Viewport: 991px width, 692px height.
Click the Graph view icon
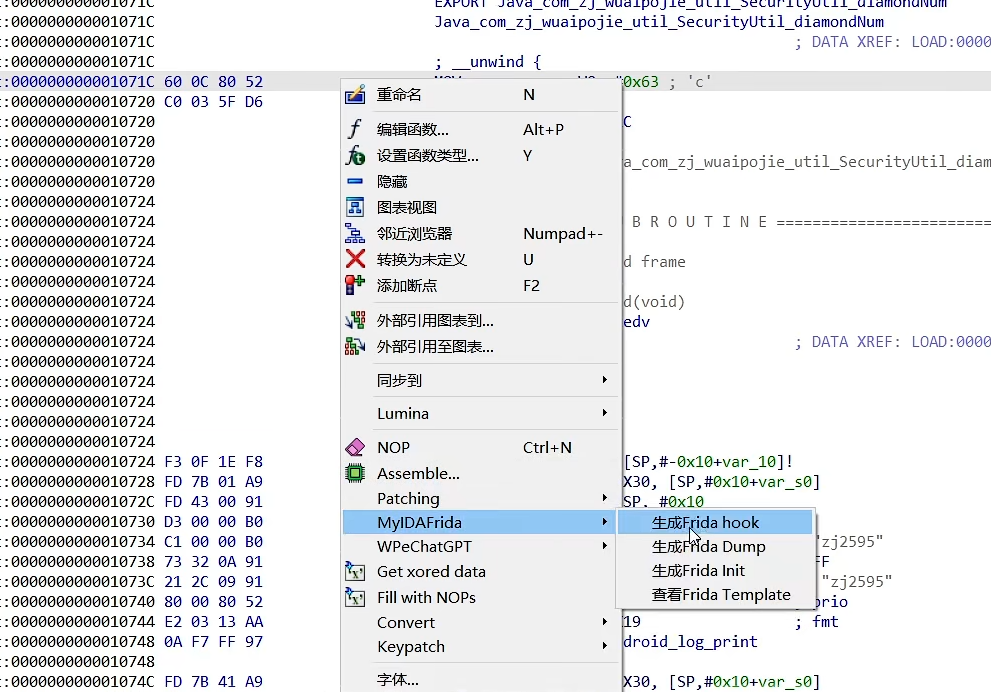[x=355, y=207]
